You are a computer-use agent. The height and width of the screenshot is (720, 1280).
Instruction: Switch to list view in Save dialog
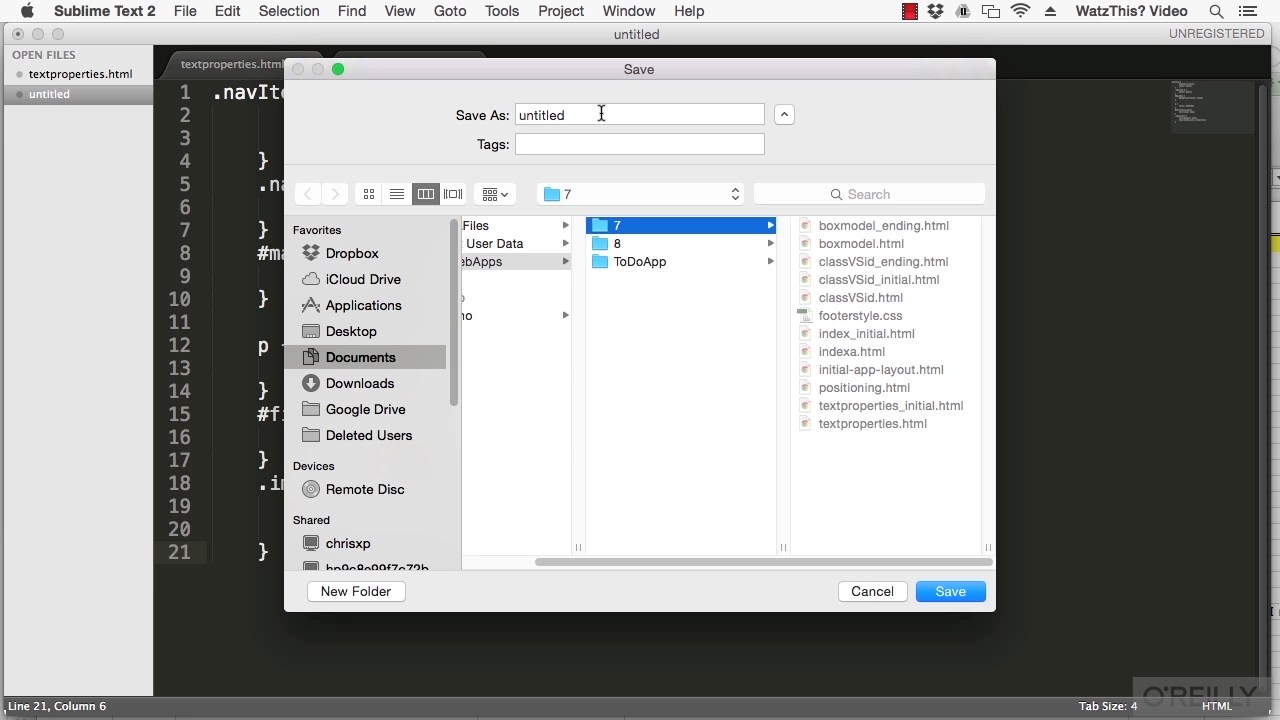click(x=397, y=194)
